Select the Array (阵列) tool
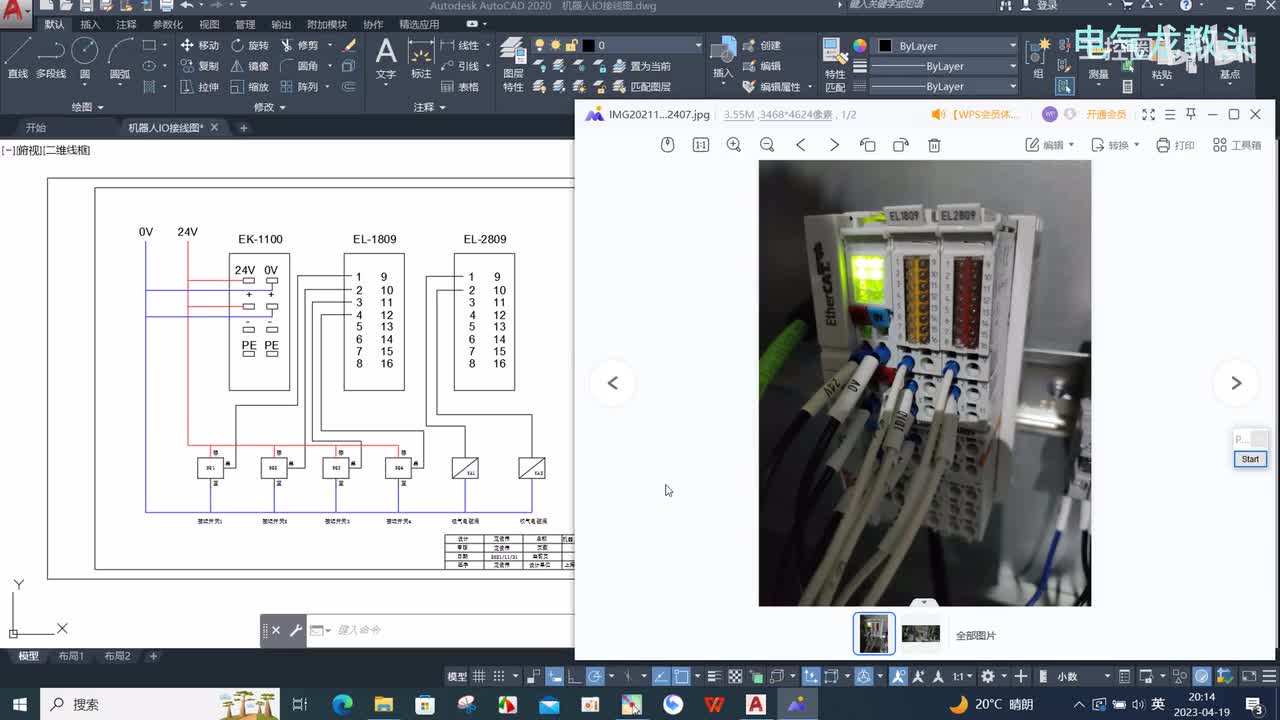 click(299, 87)
